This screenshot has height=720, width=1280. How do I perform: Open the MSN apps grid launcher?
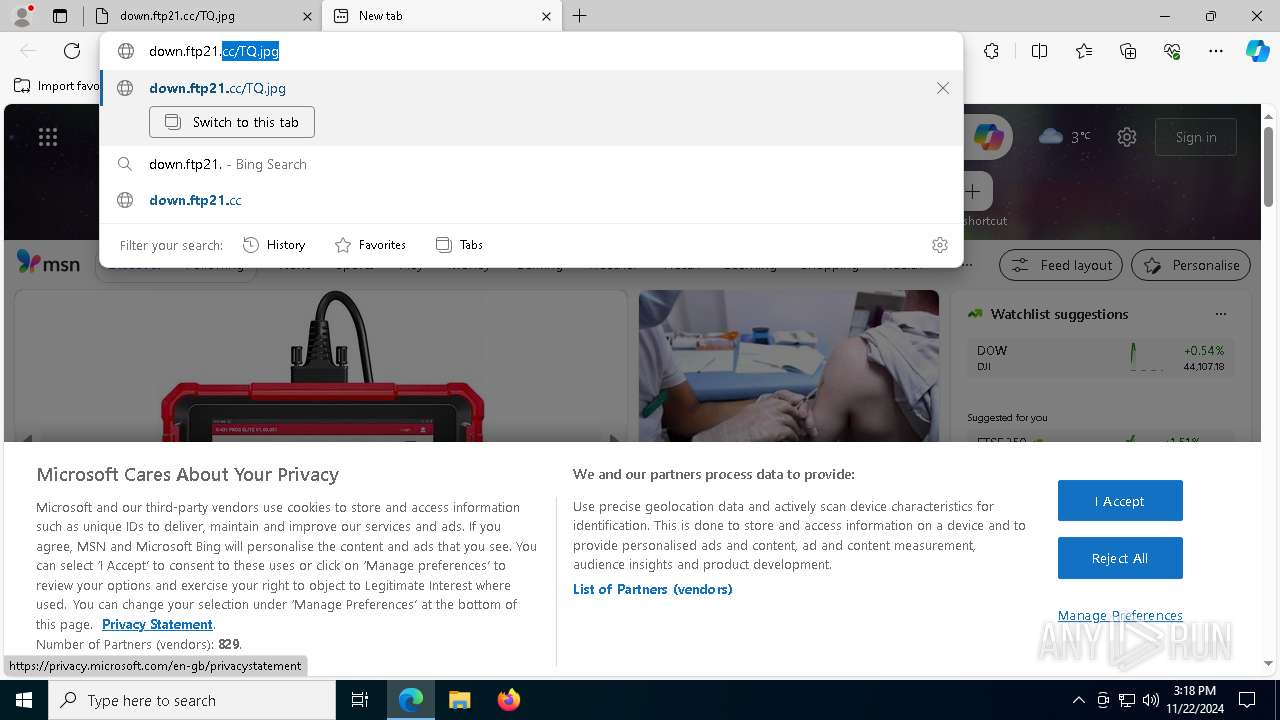48,137
